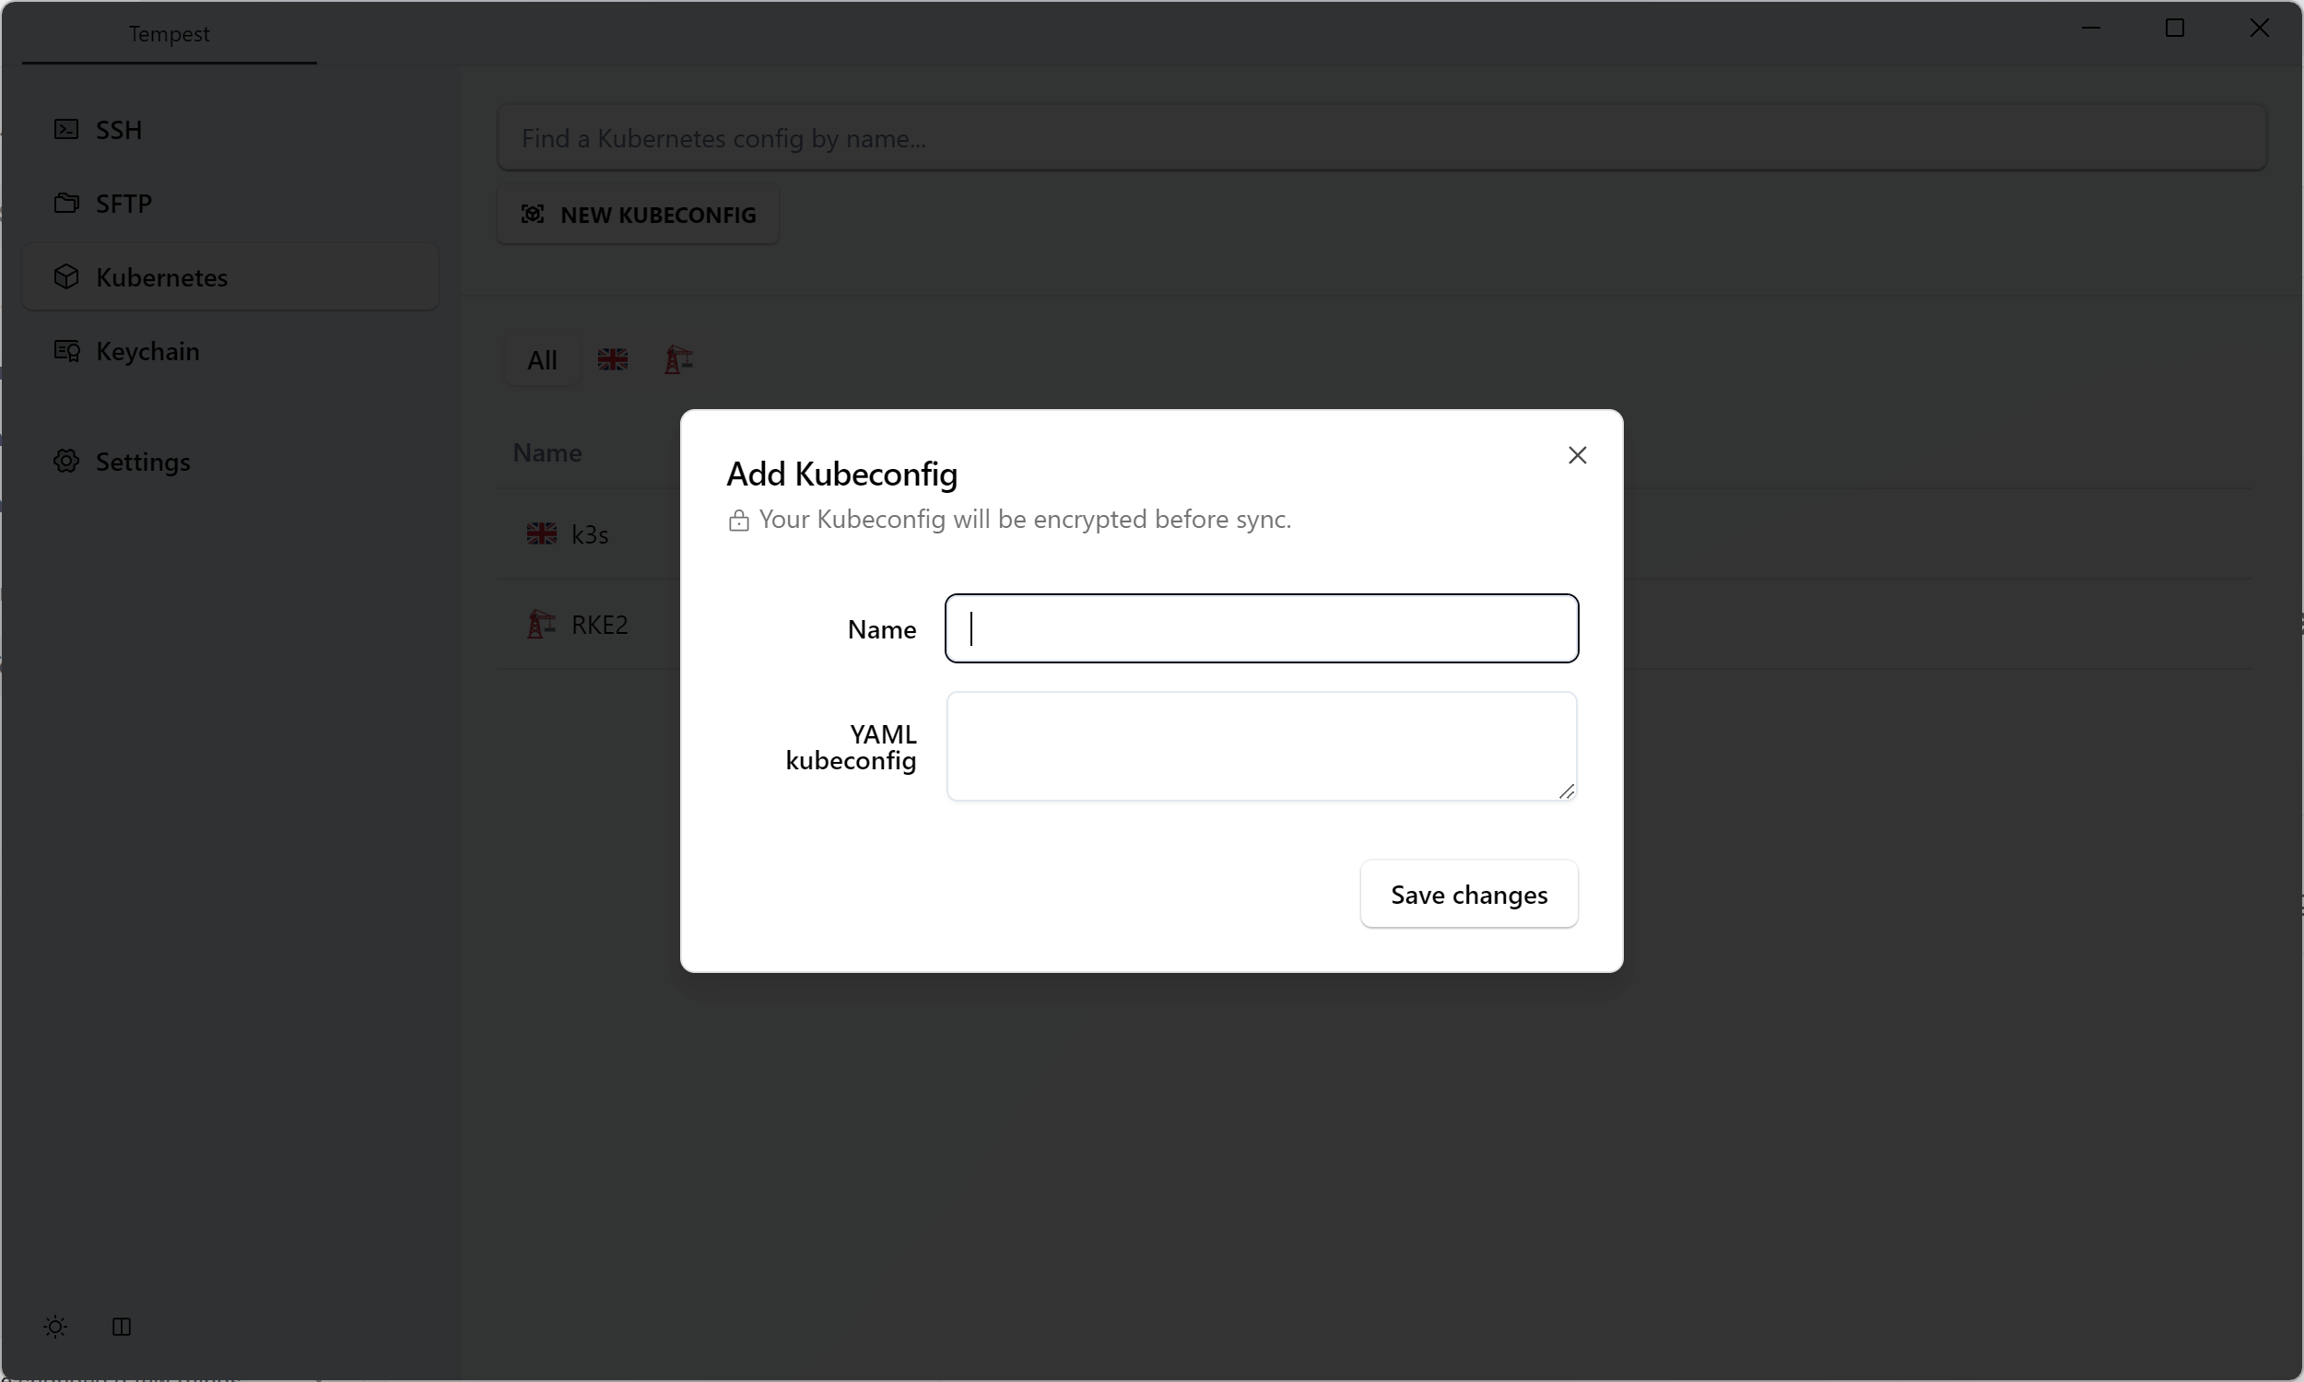
Task: Click the New Kubeconfig scan icon
Action: pos(533,215)
